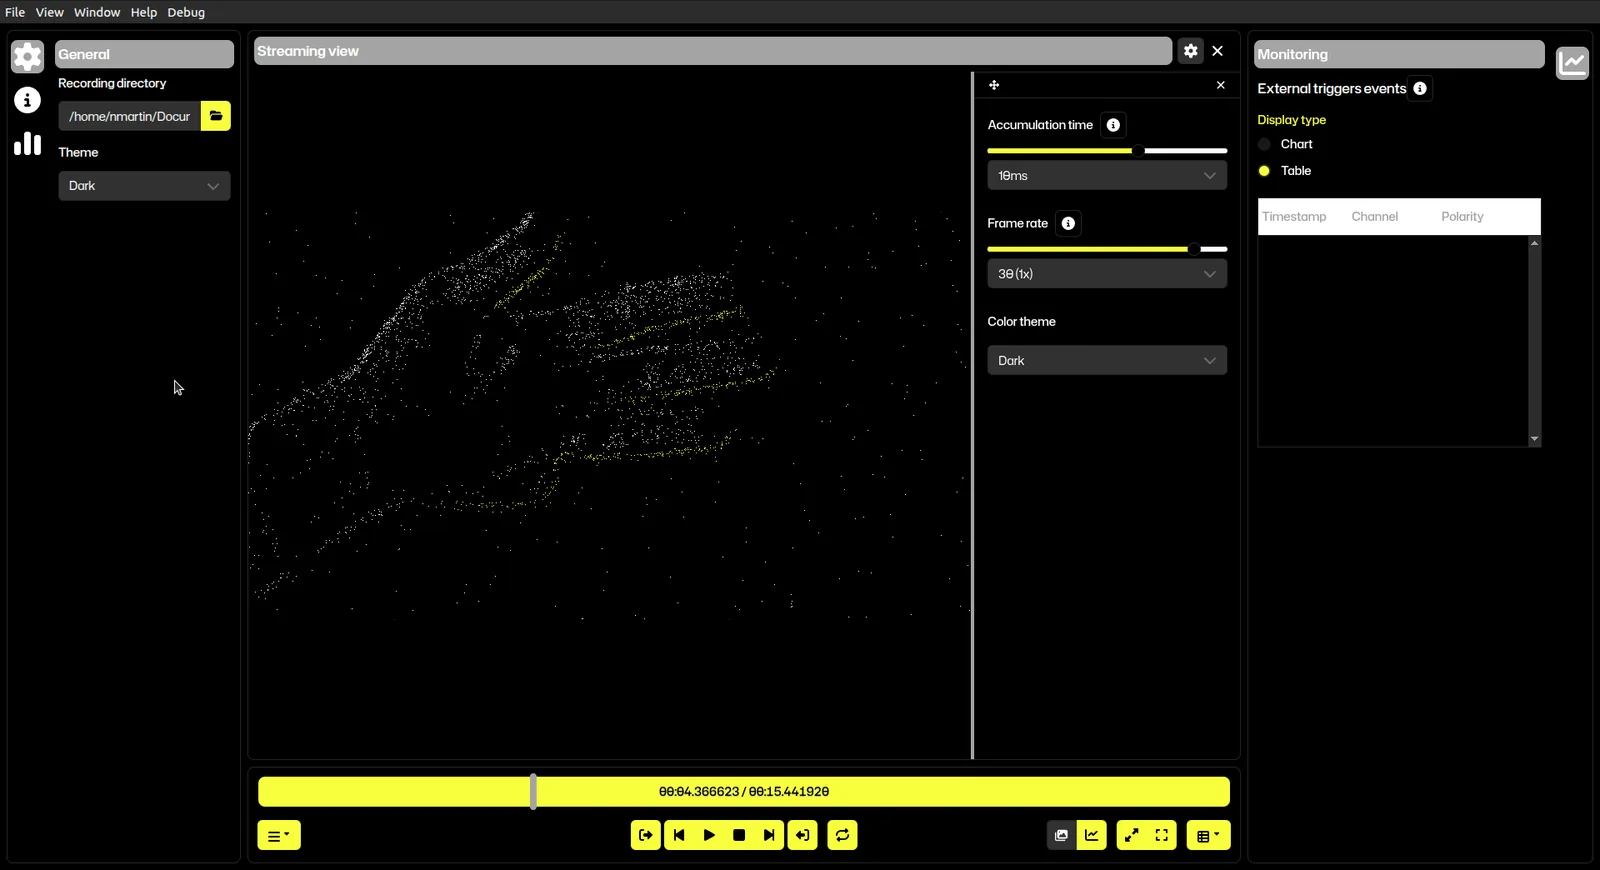Screen dimensions: 1600x870
Task: Show Accumulation time info tooltip
Action: (x=1113, y=125)
